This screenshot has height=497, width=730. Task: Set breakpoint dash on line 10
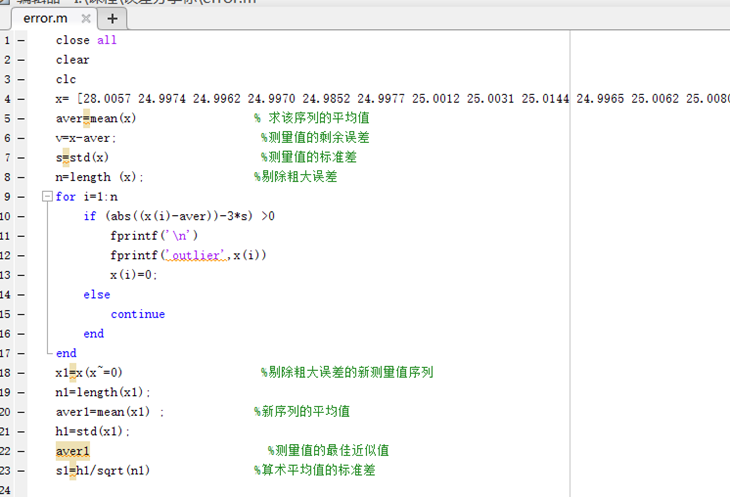pos(21,216)
